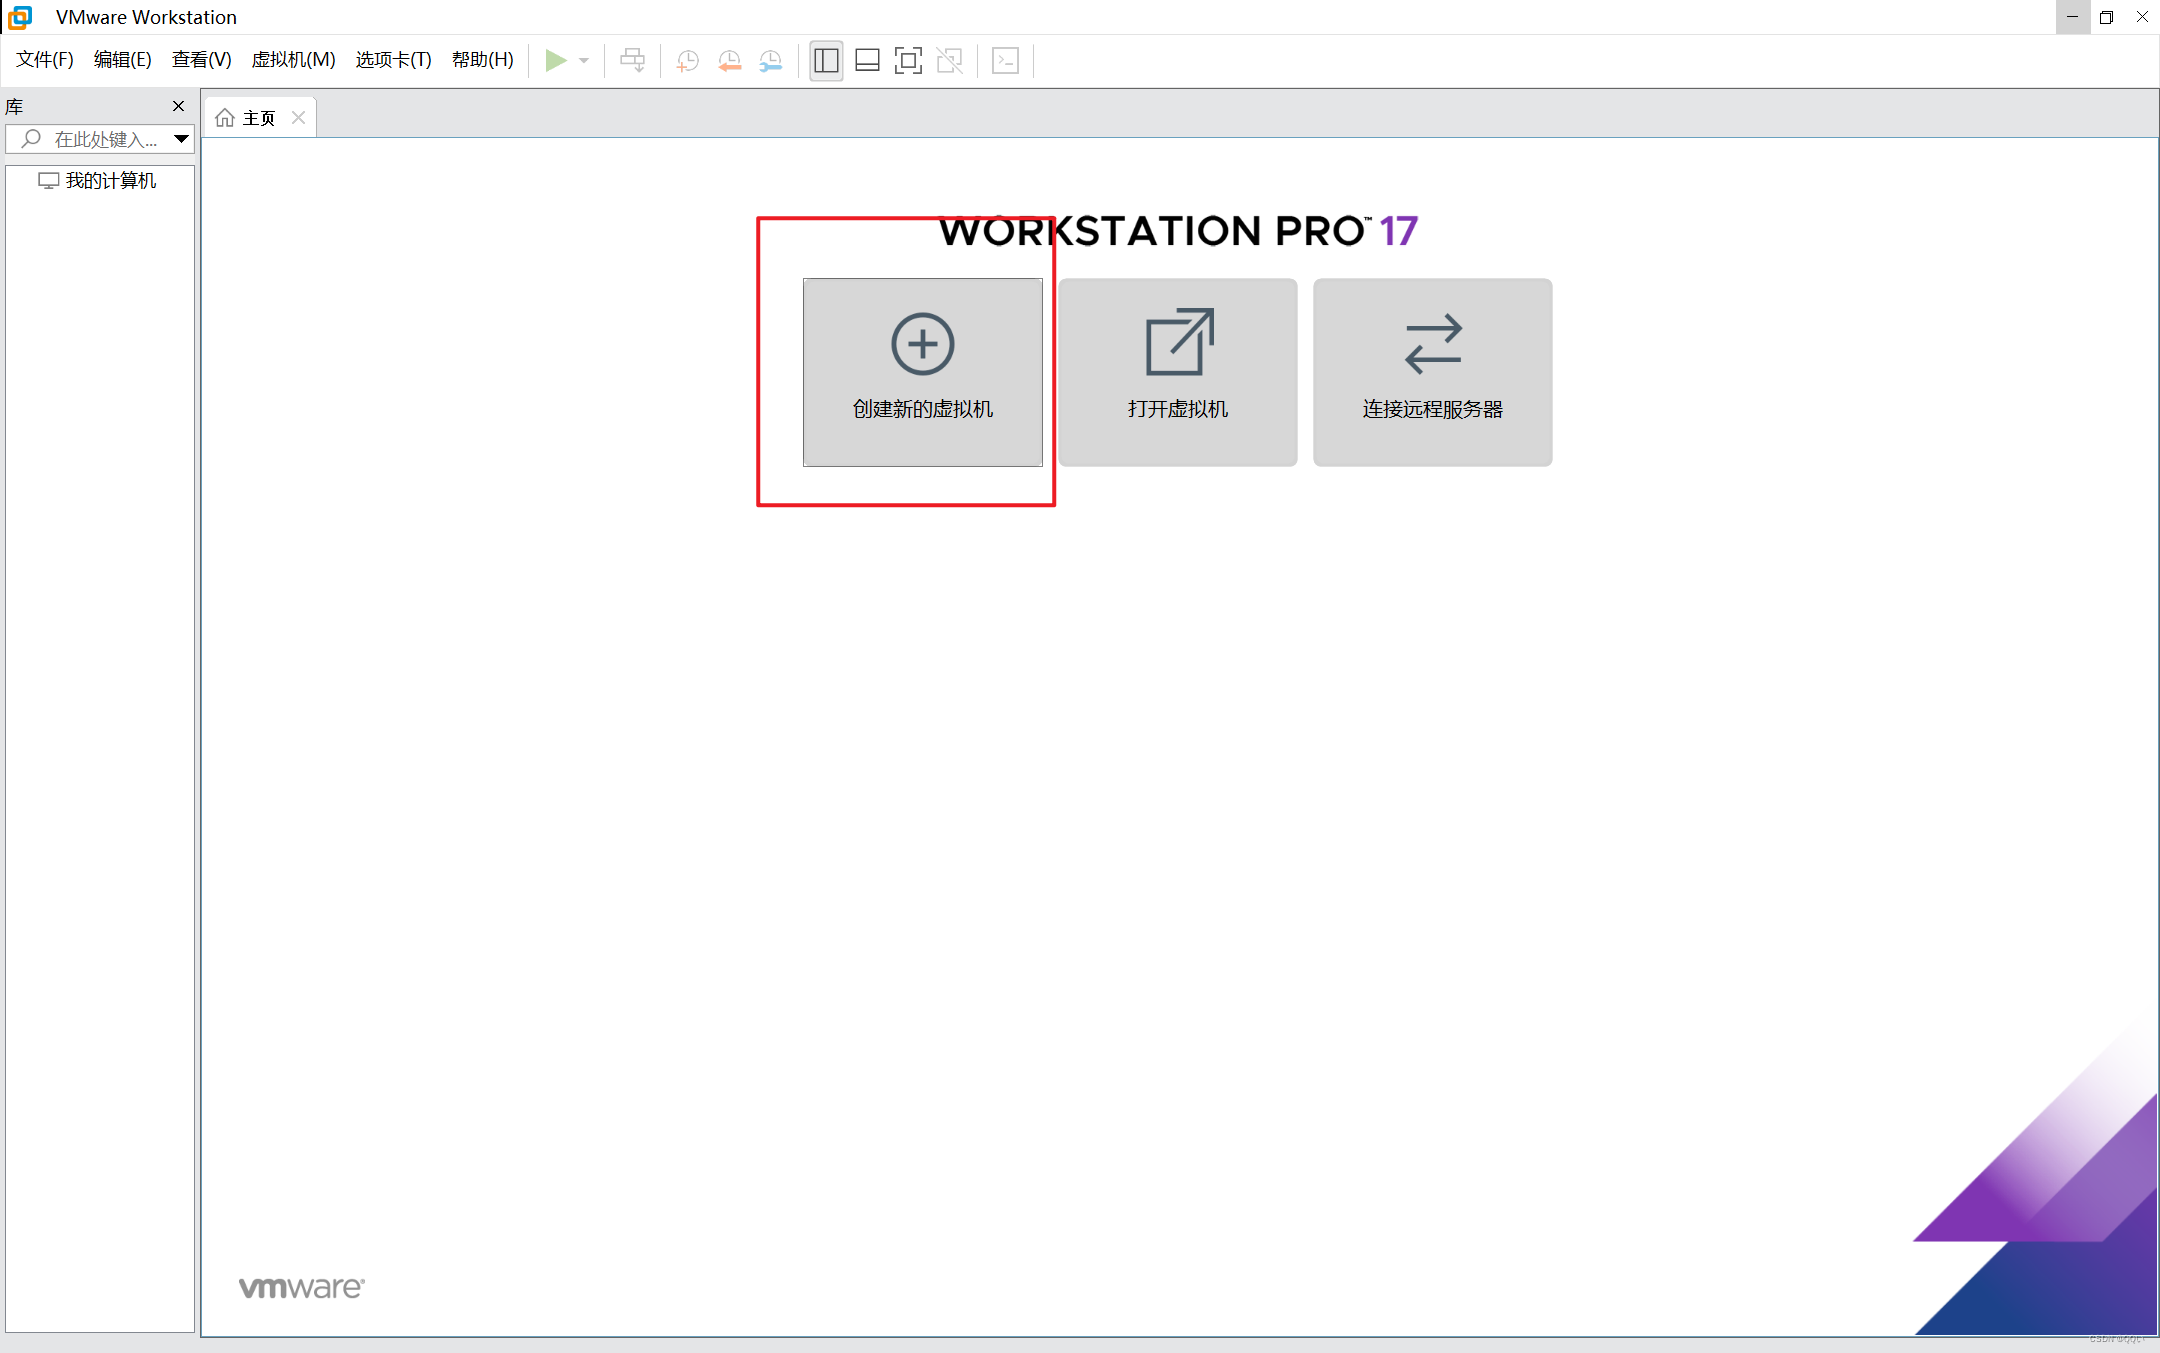Toggle the thumbnail bar view icon
The width and height of the screenshot is (2160, 1353).
click(867, 60)
